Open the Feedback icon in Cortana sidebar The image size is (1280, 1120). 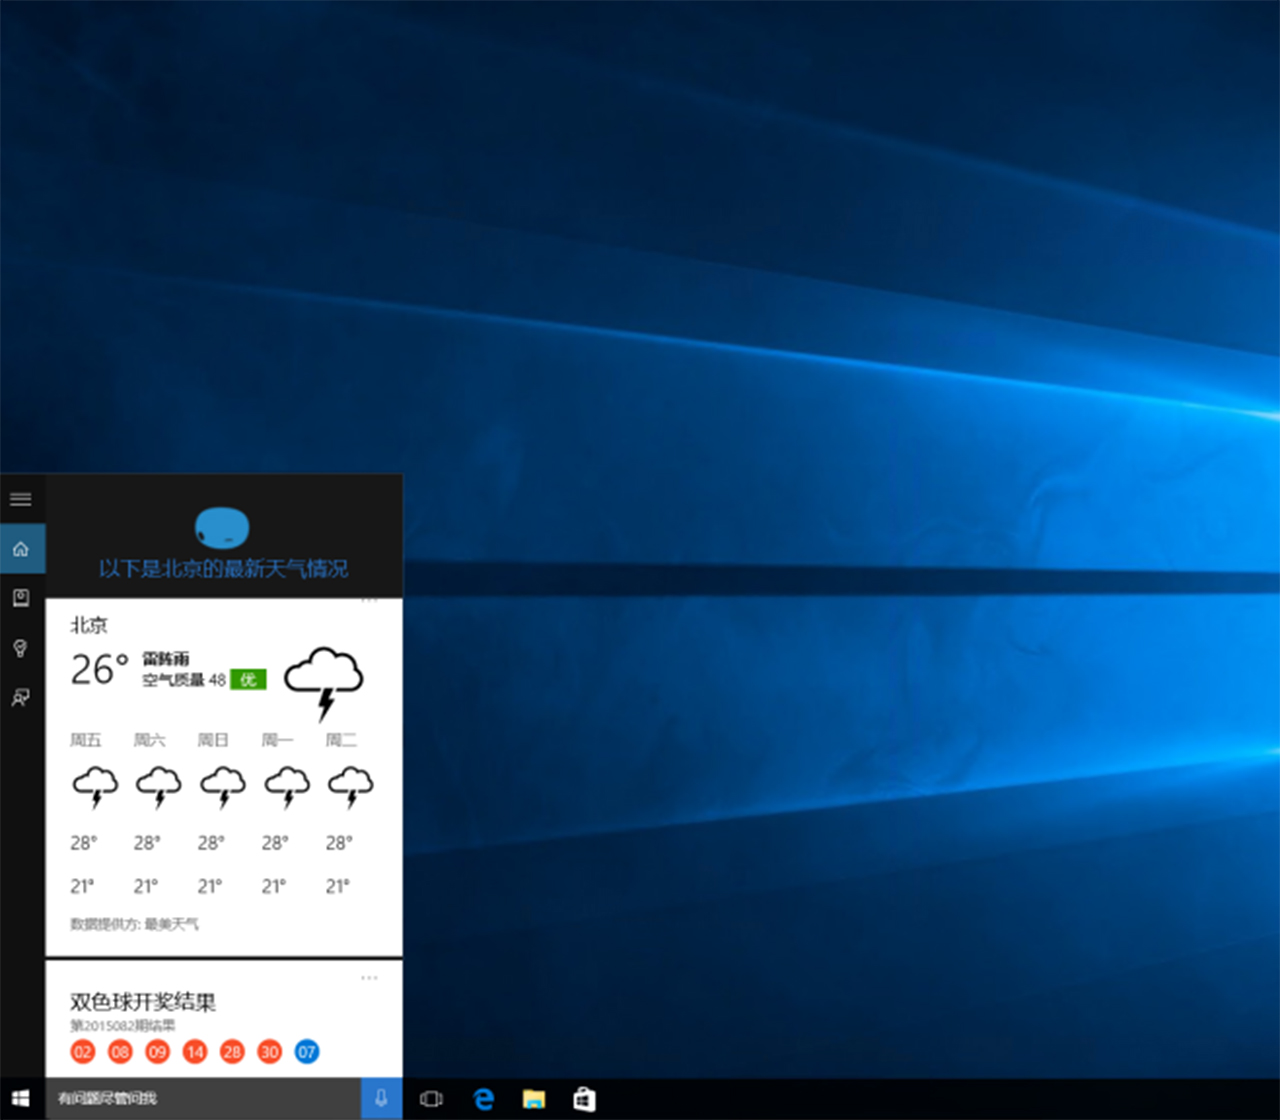20,698
